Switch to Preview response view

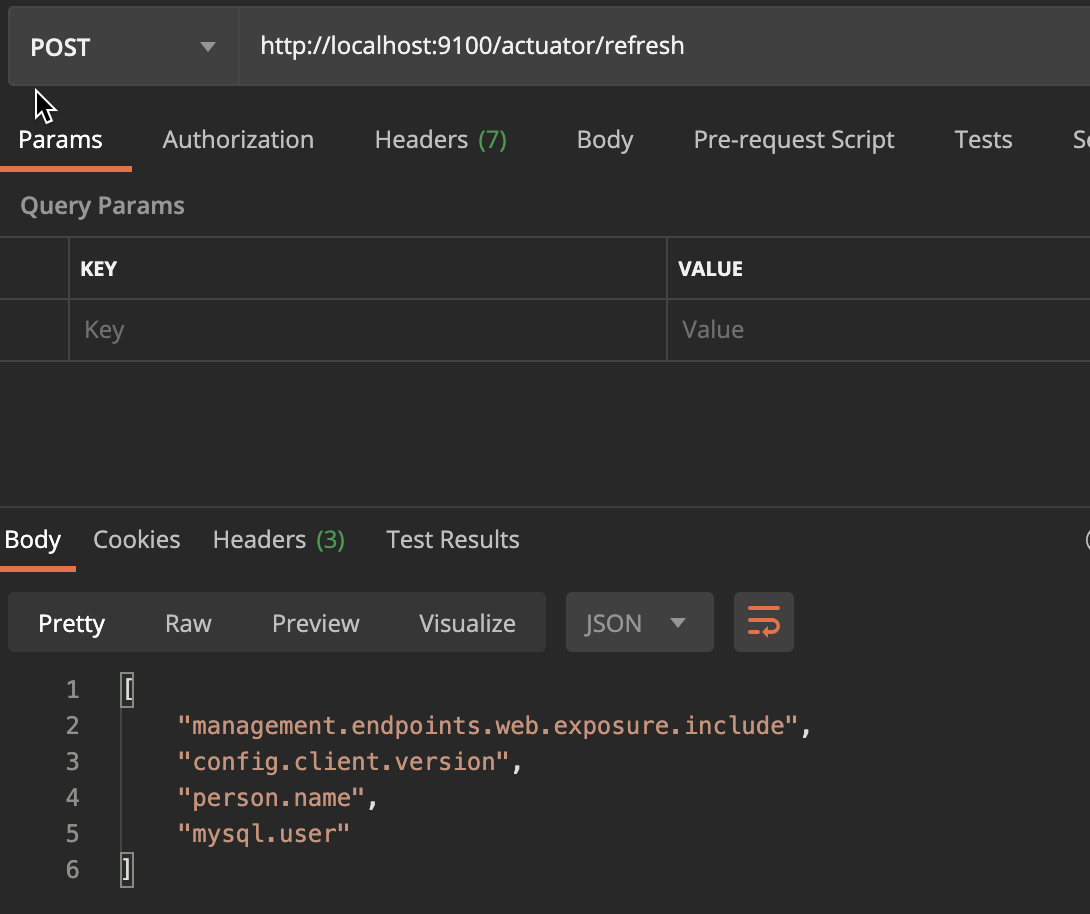pos(315,623)
